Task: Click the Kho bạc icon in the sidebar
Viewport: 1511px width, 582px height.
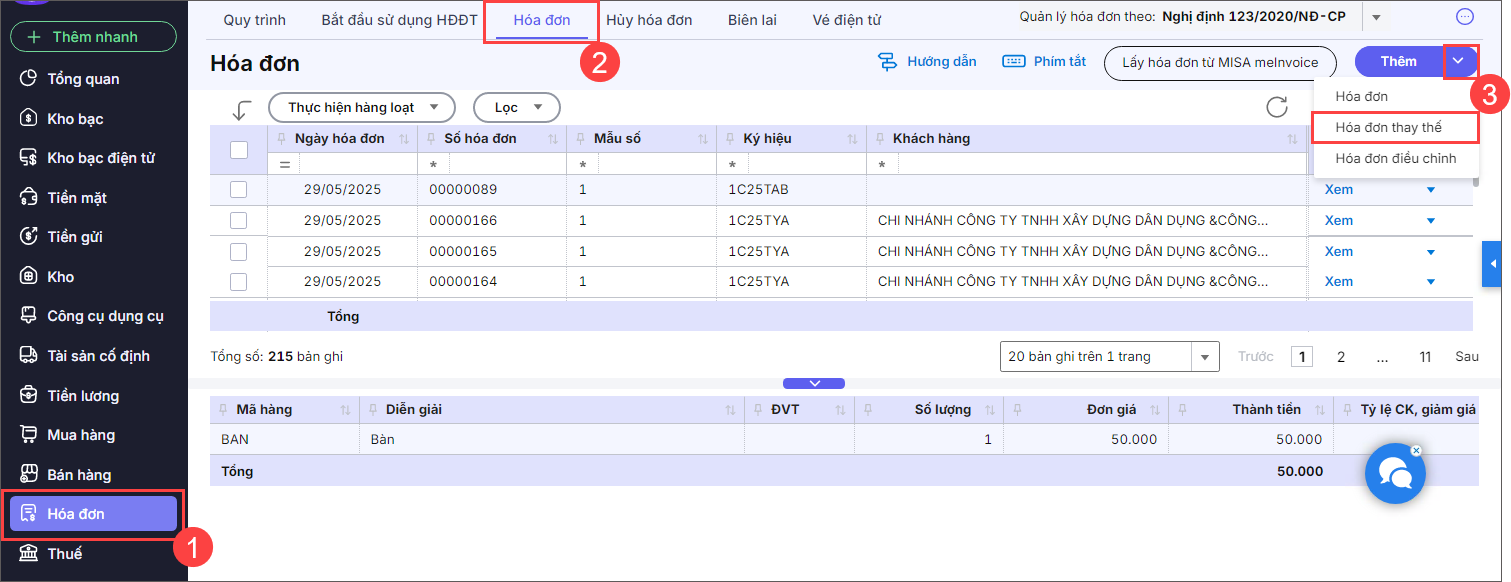Action: pos(29,119)
